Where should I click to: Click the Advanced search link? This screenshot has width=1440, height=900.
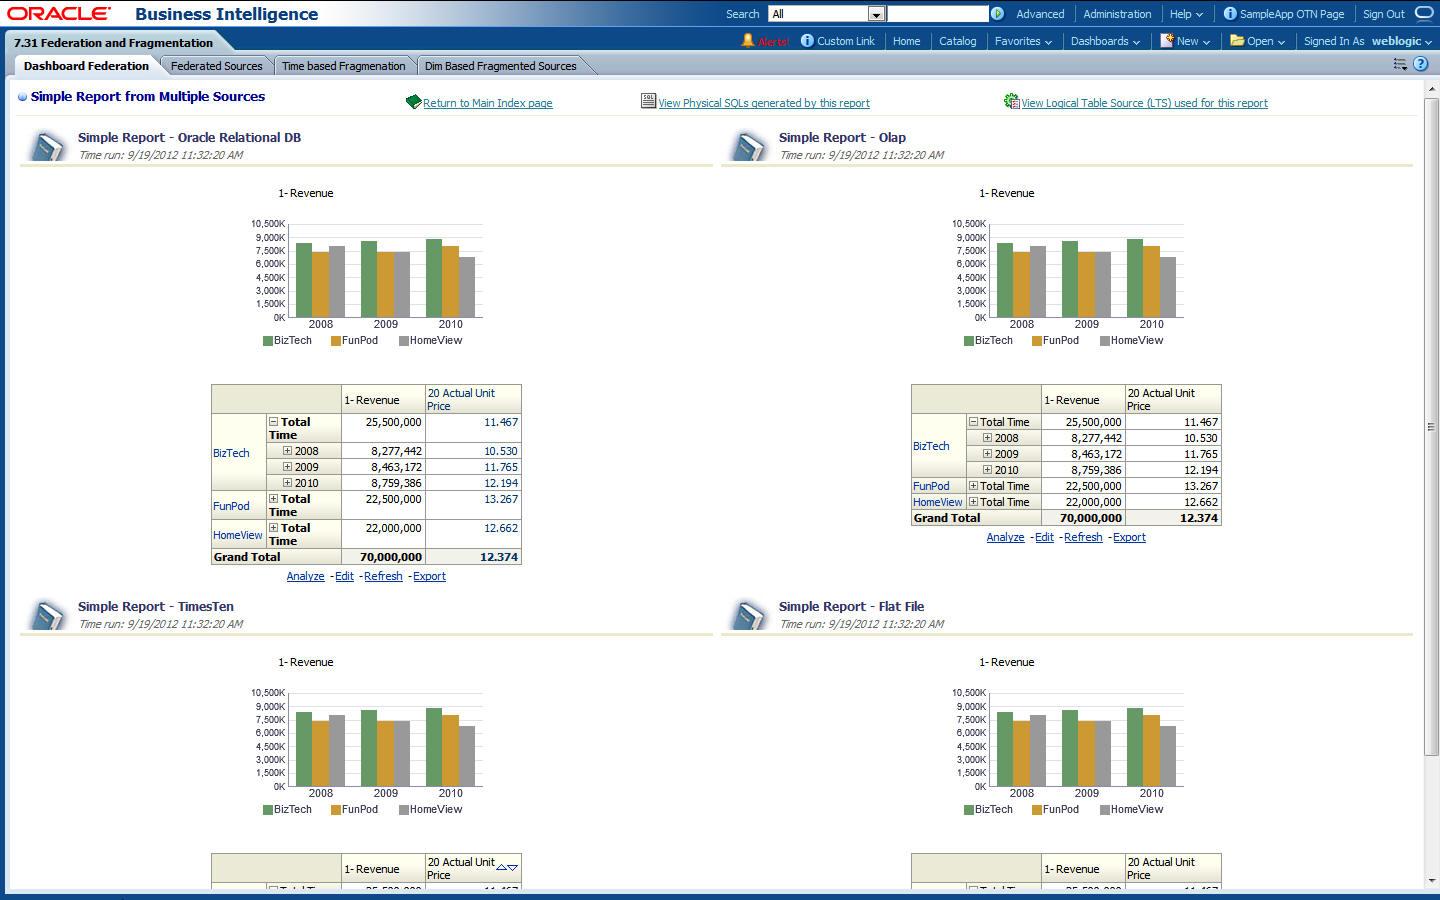(1040, 14)
